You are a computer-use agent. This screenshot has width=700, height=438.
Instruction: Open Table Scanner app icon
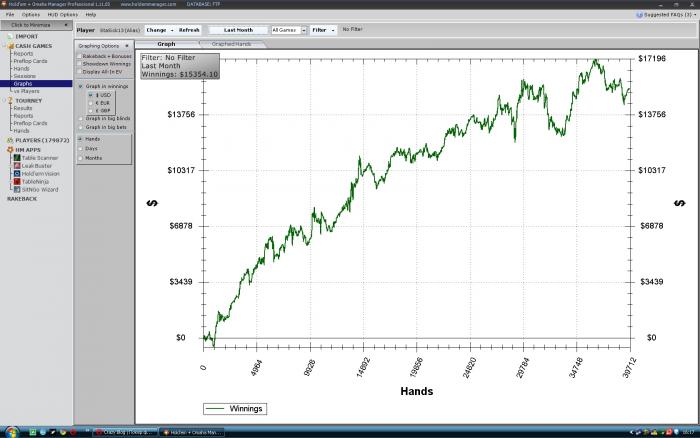coord(17,158)
